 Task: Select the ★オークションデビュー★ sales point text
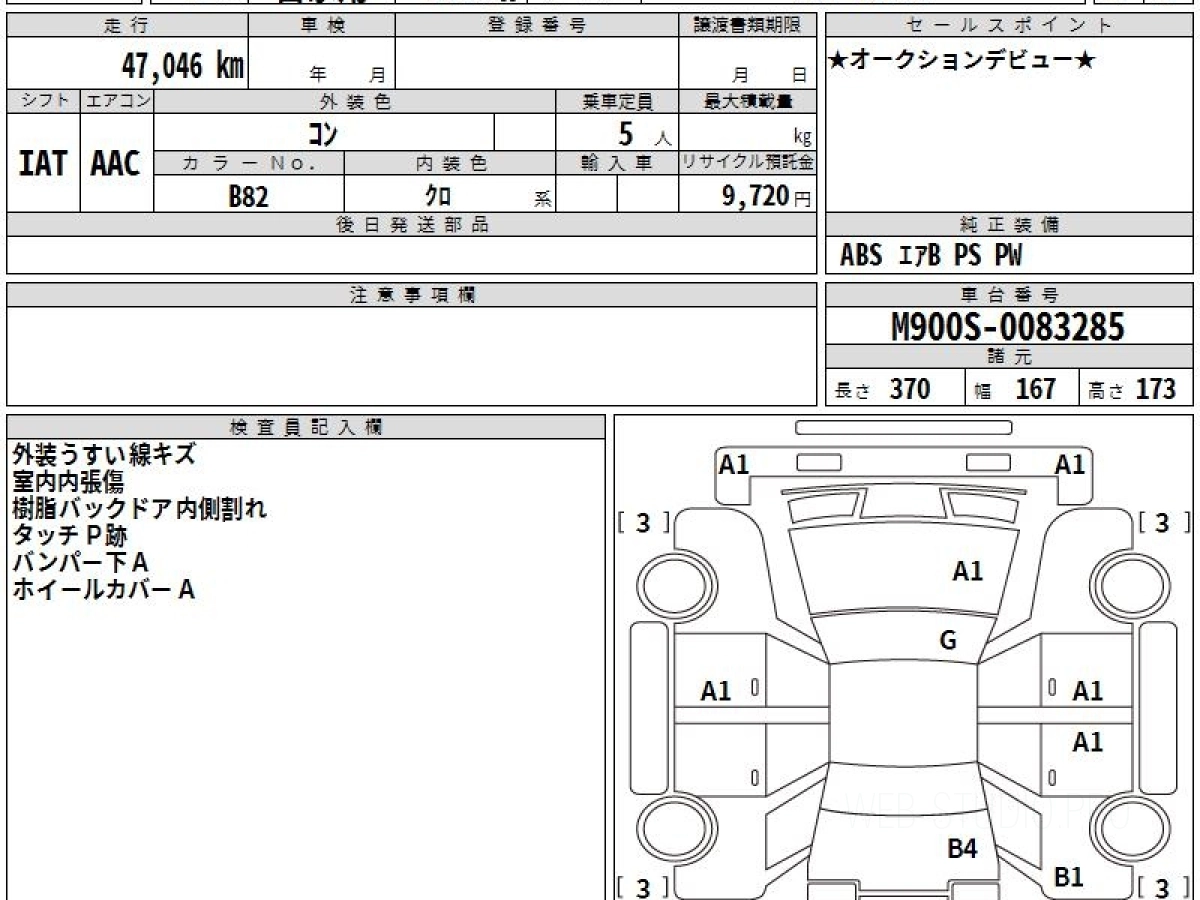[x=962, y=61]
